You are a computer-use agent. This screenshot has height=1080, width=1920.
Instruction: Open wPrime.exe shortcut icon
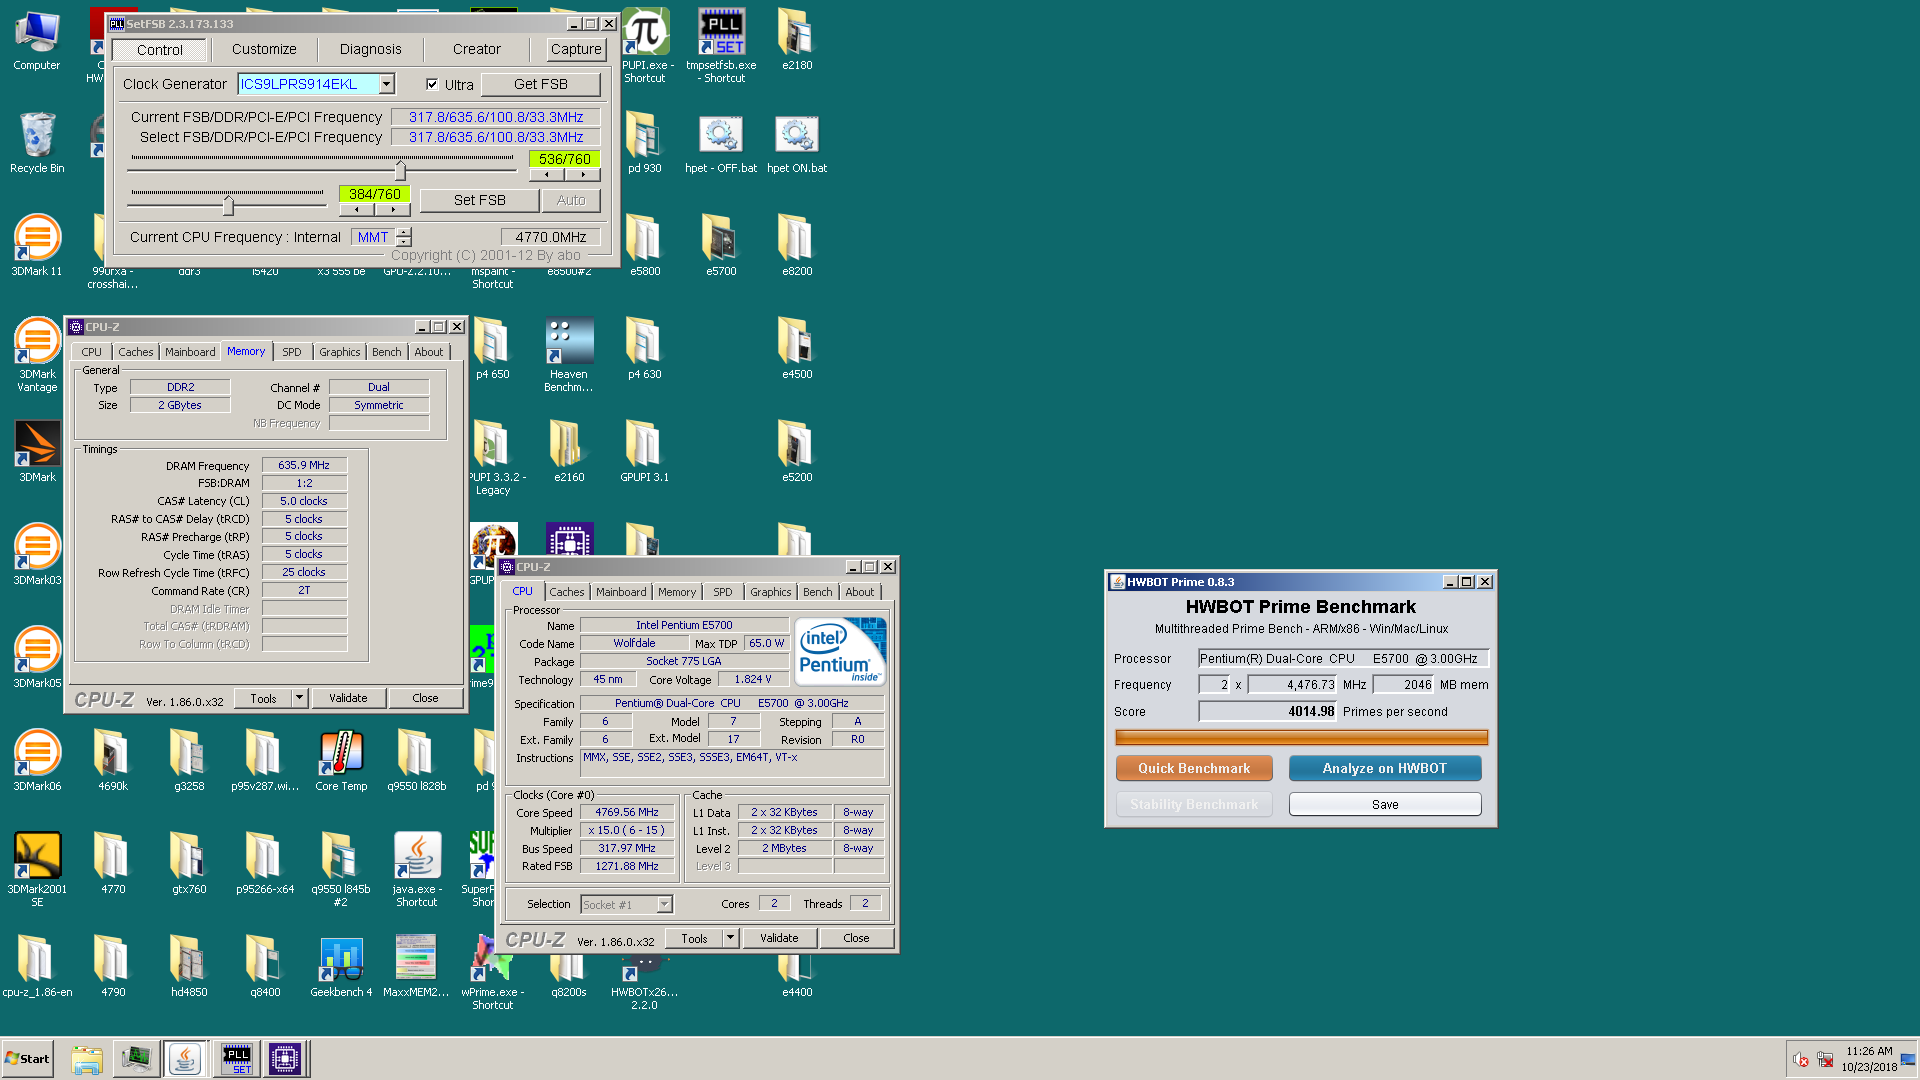492,973
